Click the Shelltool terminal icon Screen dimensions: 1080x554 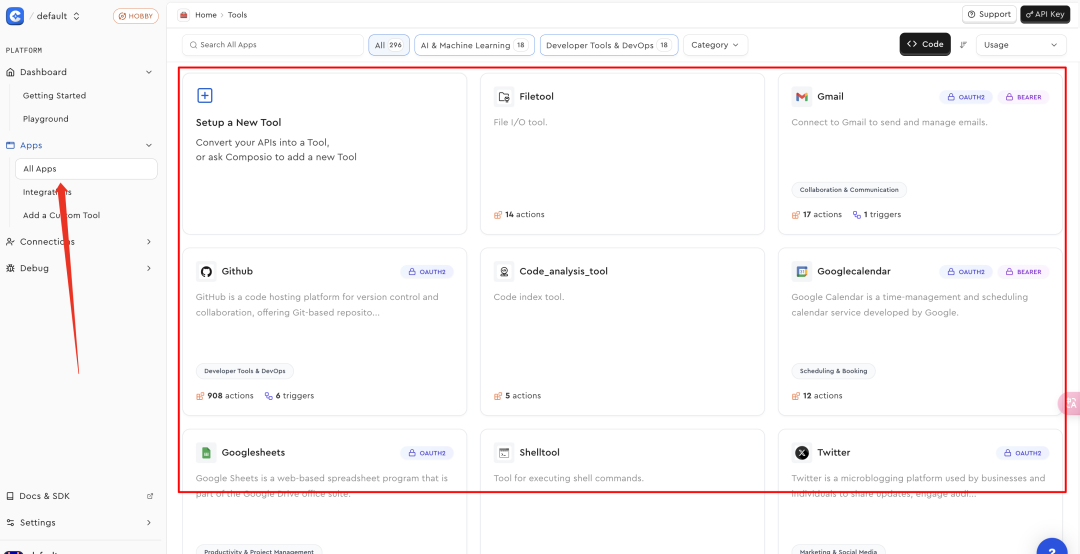[504, 453]
